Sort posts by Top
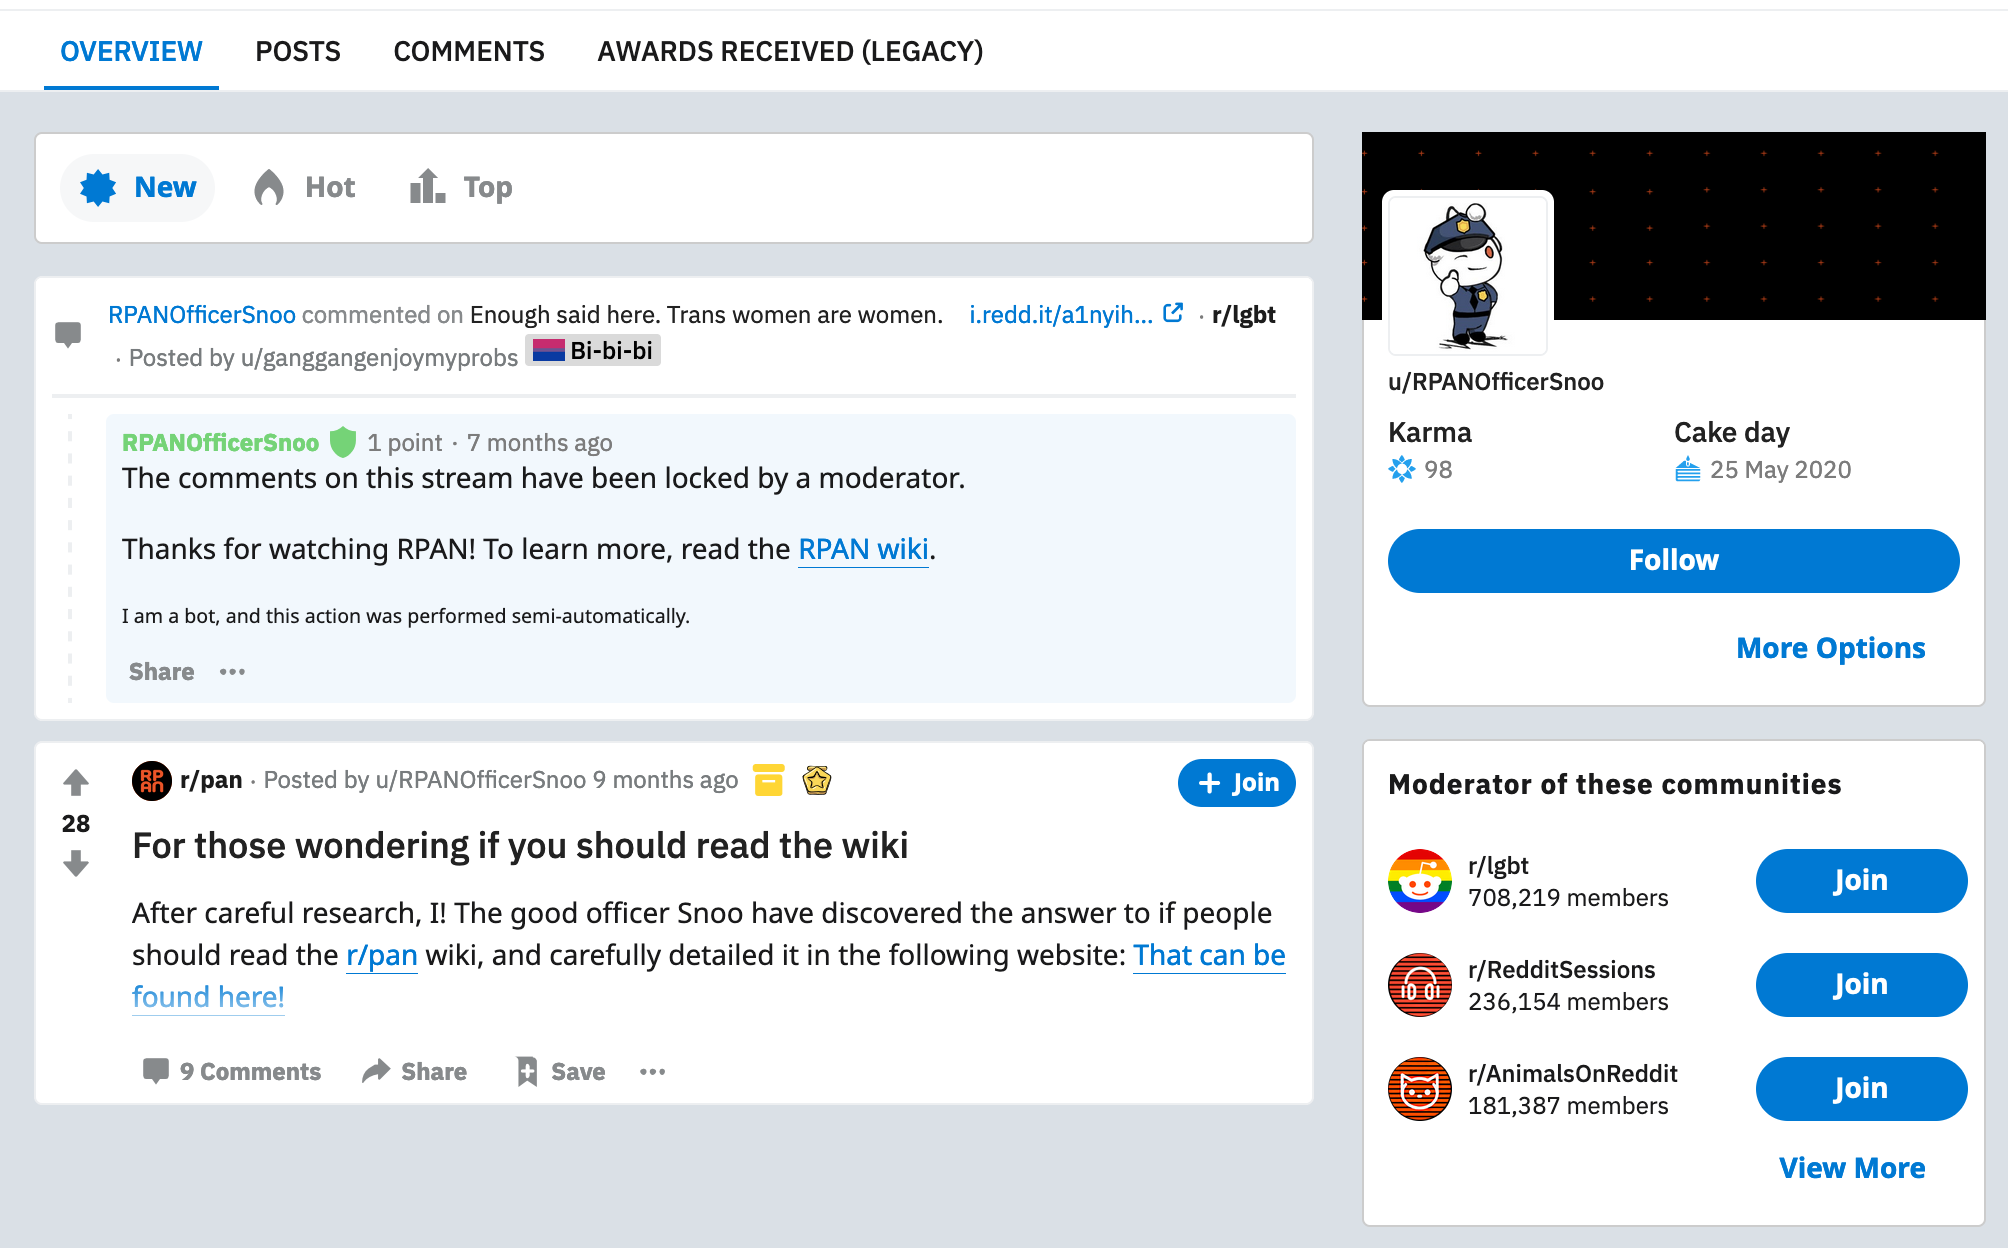2008x1248 pixels. pyautogui.click(x=461, y=187)
